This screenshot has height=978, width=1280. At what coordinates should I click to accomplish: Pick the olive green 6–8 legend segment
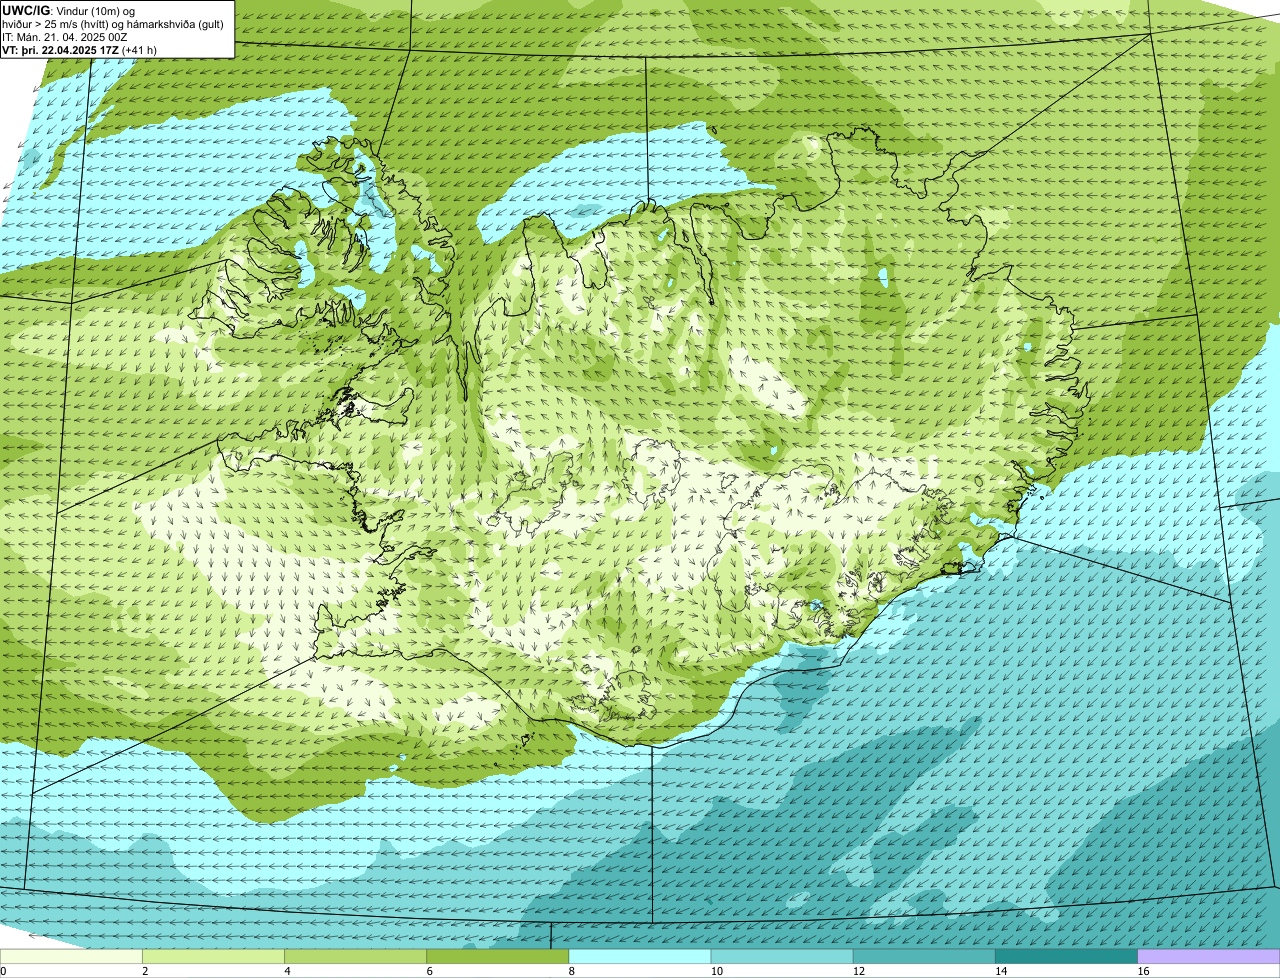(498, 956)
